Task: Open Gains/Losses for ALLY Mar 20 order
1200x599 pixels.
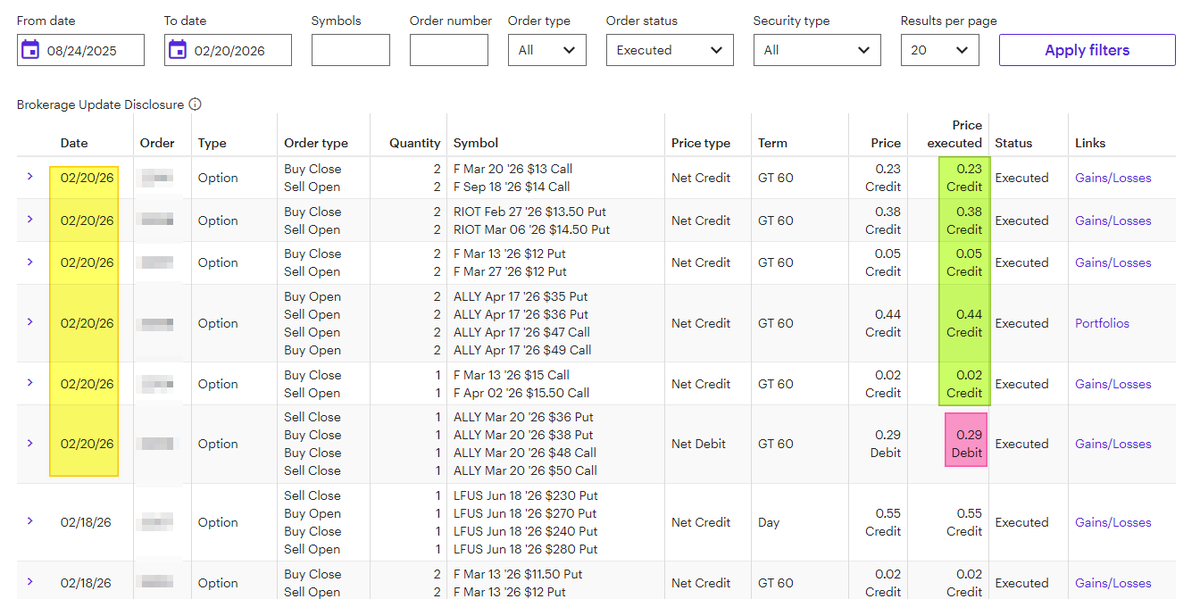Action: tap(1113, 444)
